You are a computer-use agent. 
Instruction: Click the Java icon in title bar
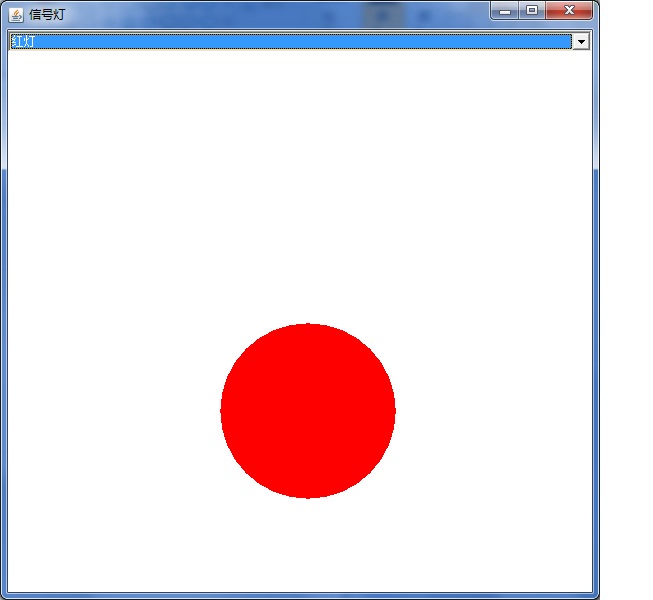tap(16, 15)
